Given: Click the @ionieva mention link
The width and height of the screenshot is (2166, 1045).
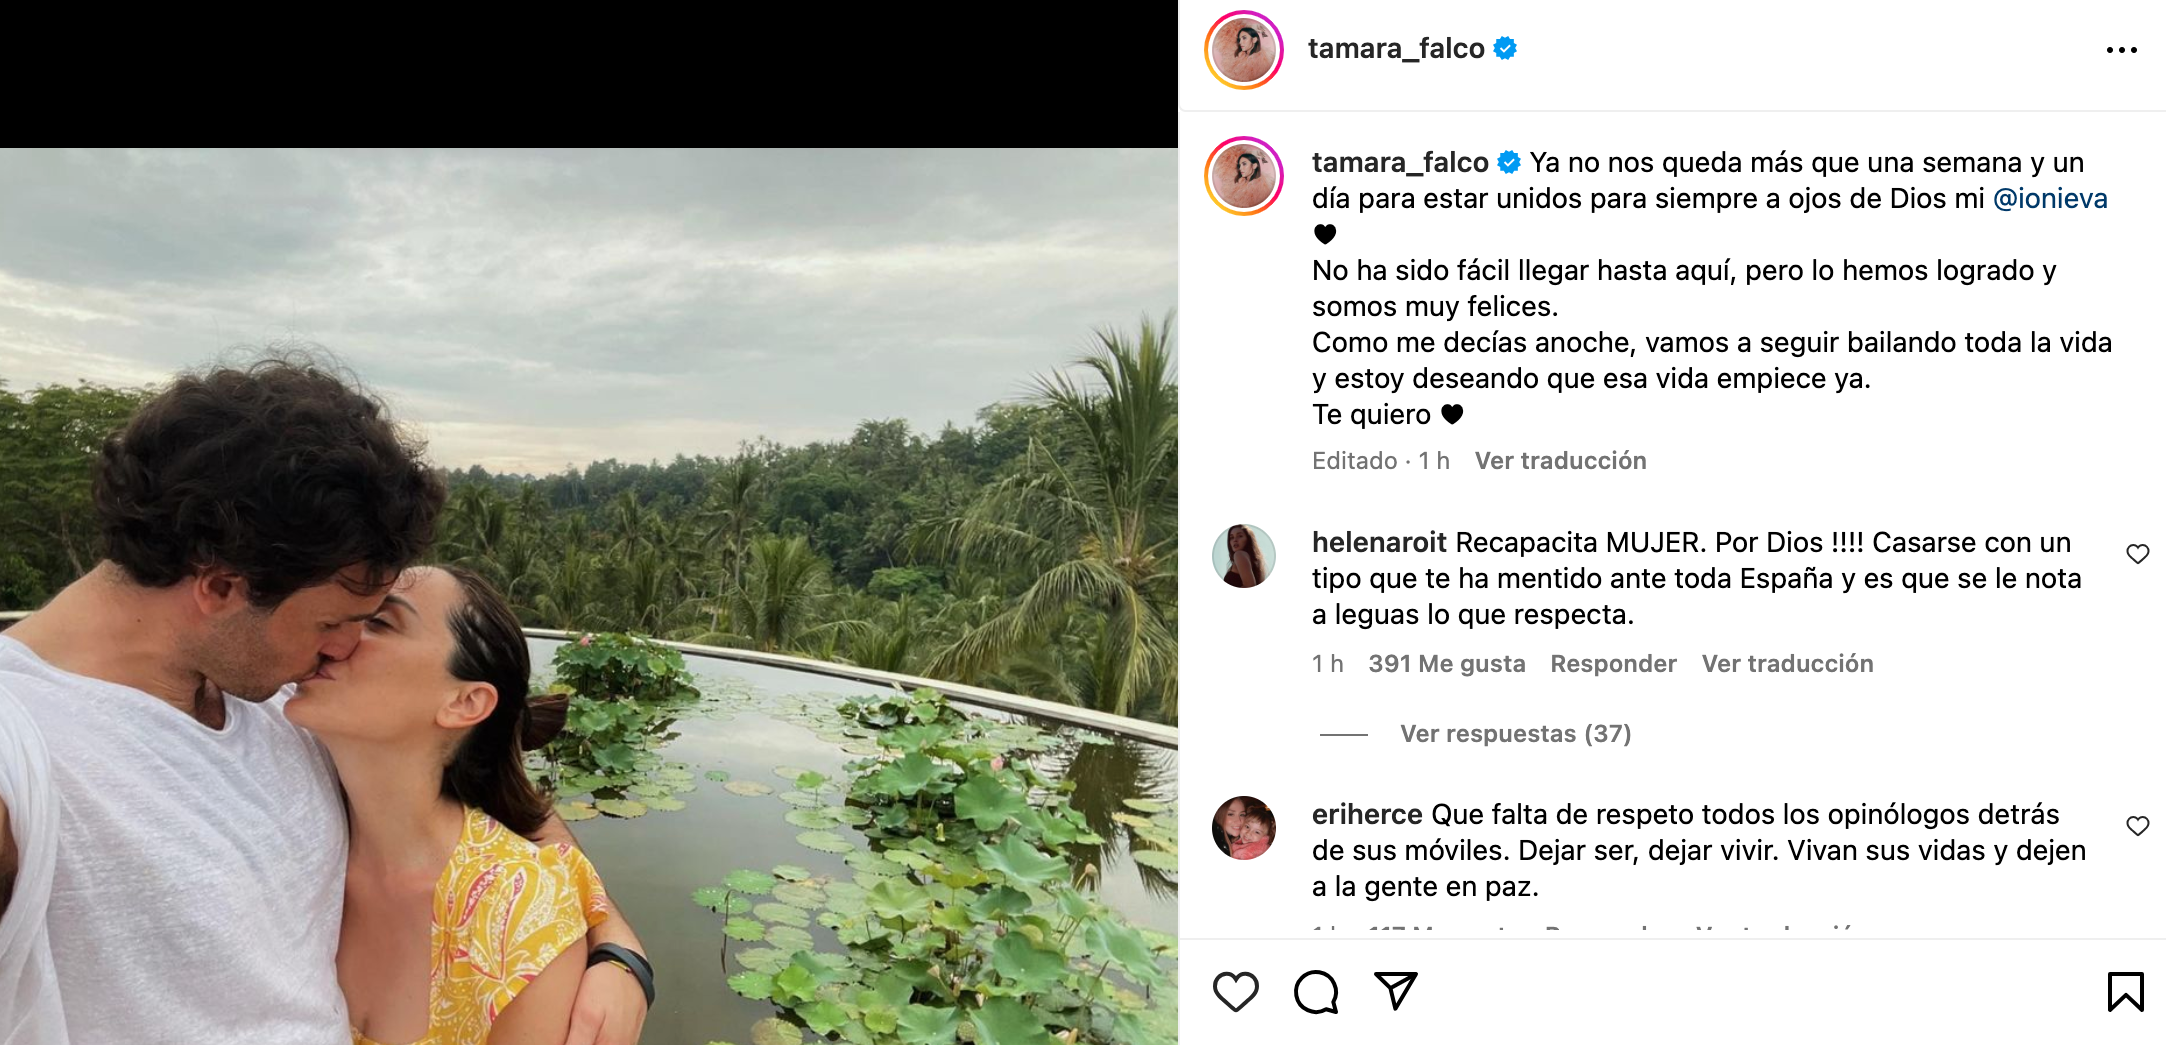Looking at the screenshot, I should pyautogui.click(x=2050, y=199).
